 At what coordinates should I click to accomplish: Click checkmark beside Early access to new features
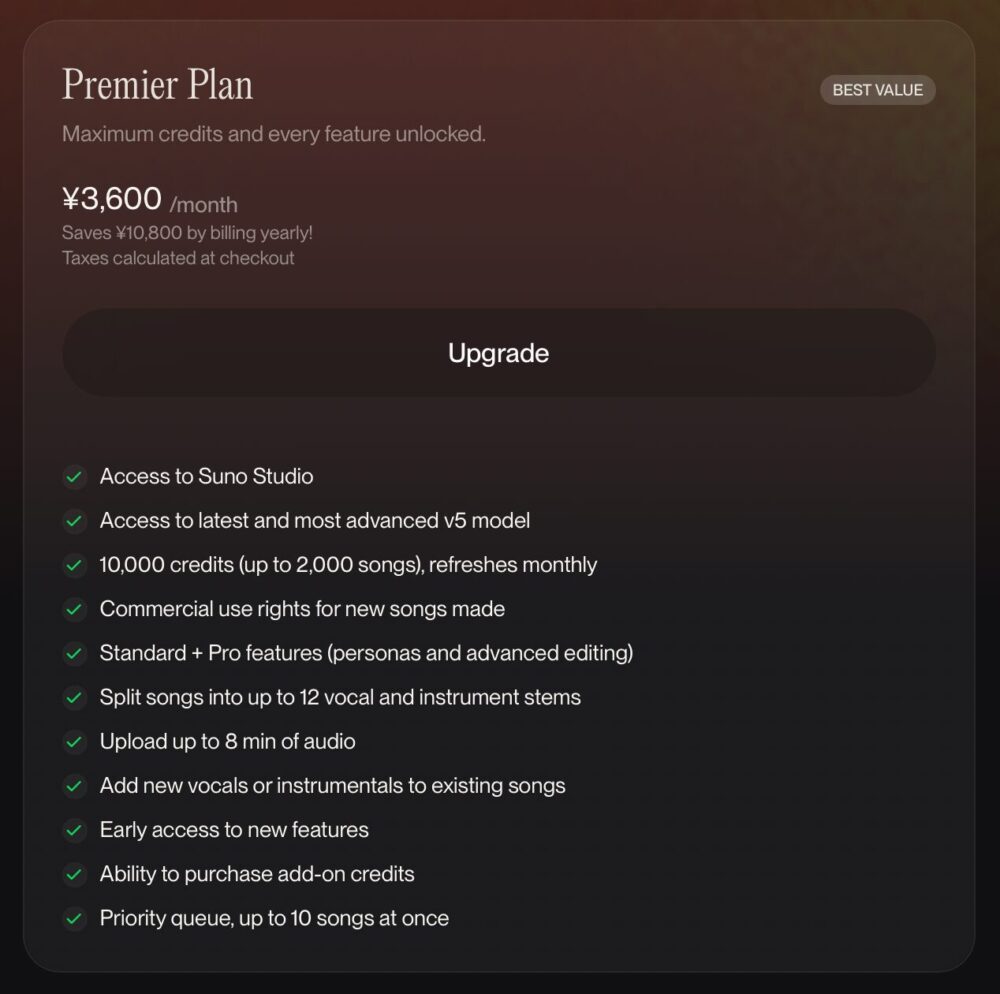[x=74, y=830]
